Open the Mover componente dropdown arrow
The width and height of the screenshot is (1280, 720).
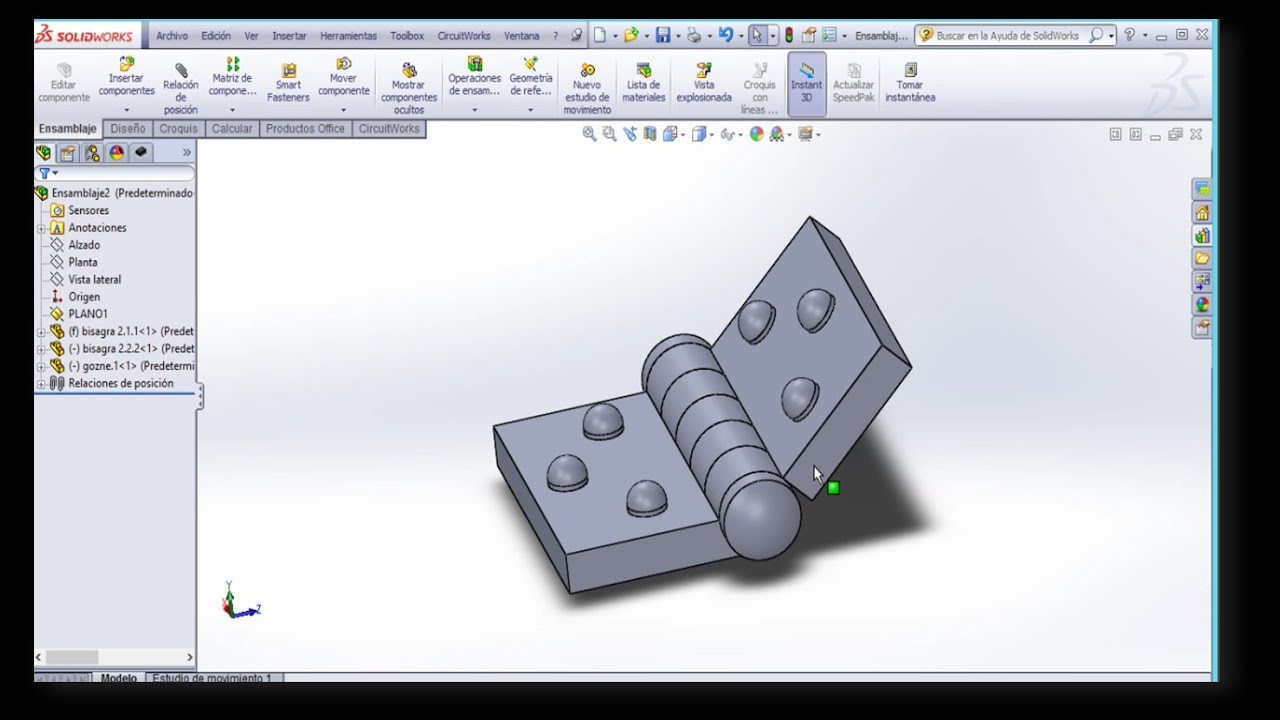pos(343,110)
